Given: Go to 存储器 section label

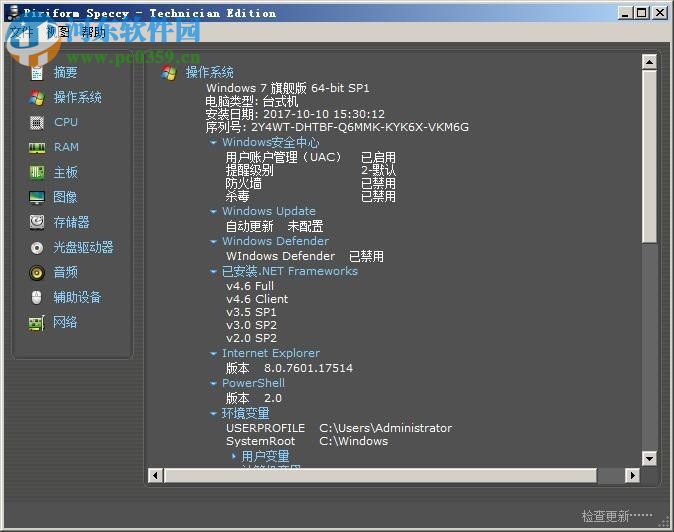Looking at the screenshot, I should [71, 222].
